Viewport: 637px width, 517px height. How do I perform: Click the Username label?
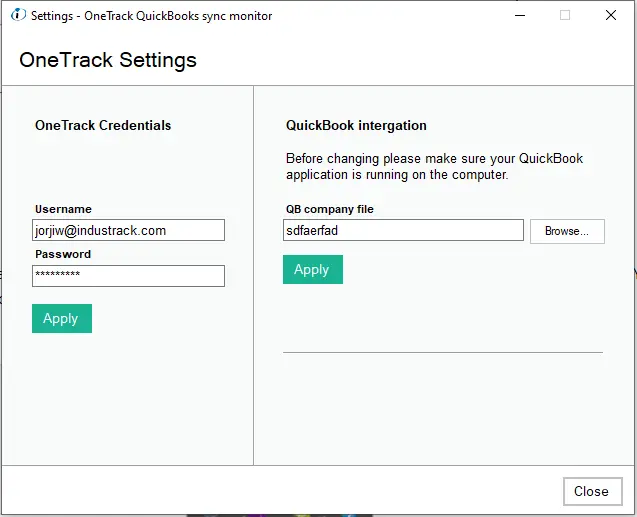pos(63,209)
